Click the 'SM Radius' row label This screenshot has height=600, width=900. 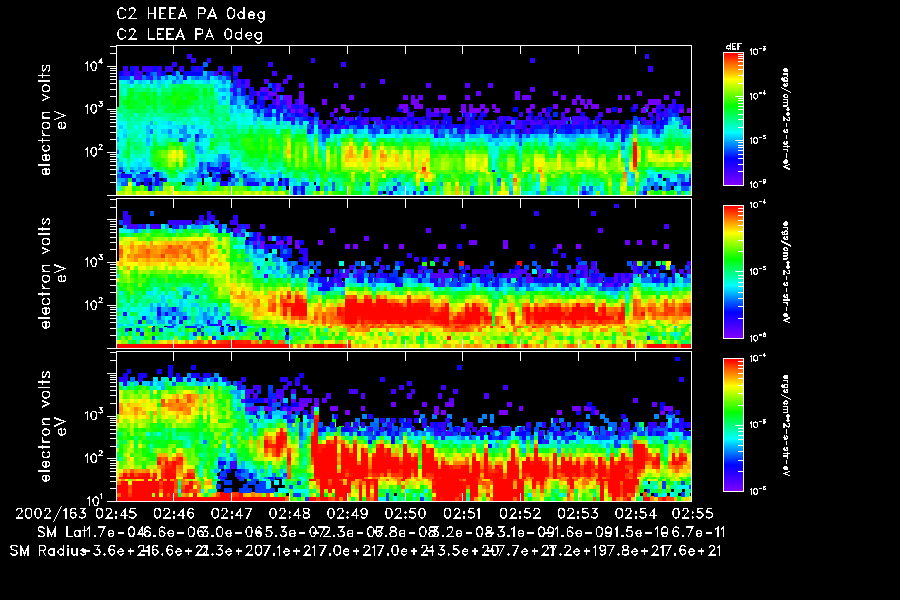pyautogui.click(x=49, y=551)
